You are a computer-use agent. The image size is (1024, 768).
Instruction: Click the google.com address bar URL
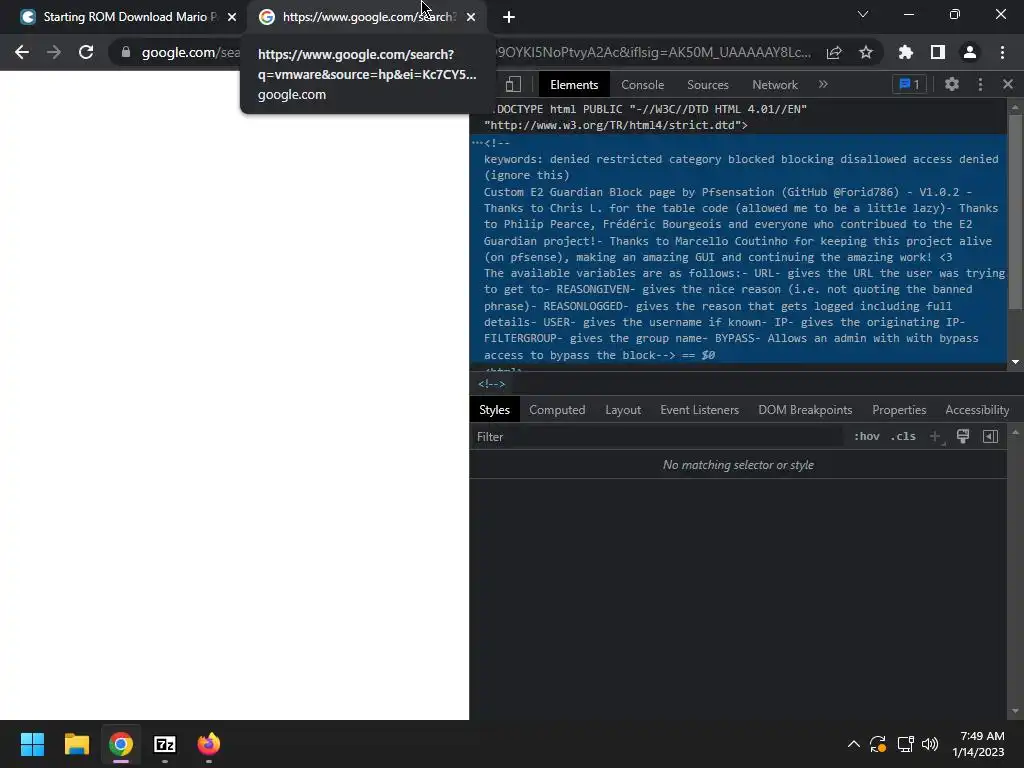(x=191, y=52)
